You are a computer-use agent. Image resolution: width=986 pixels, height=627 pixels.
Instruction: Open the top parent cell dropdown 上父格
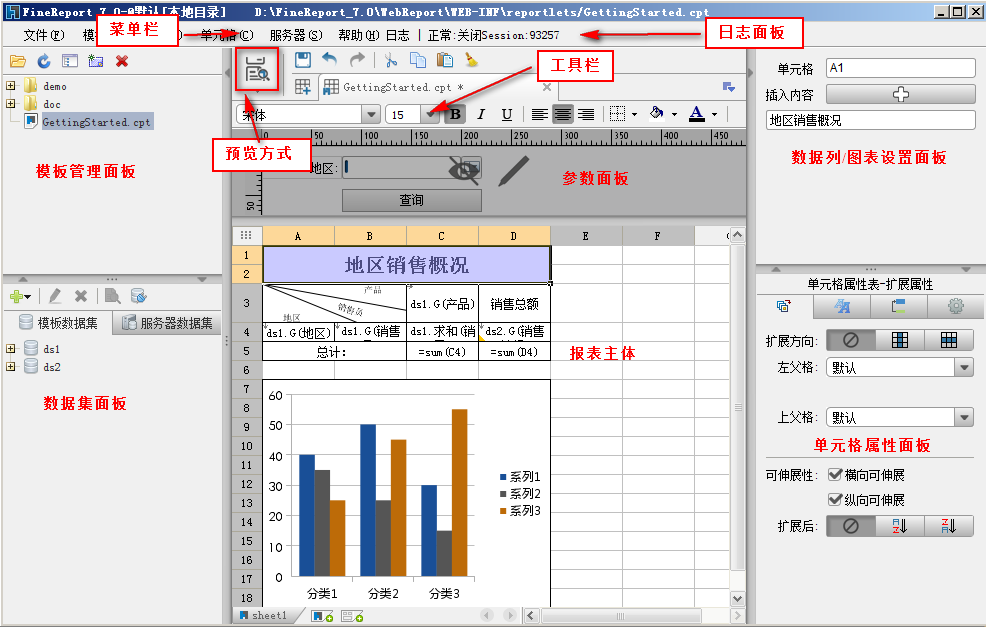pyautogui.click(x=964, y=417)
